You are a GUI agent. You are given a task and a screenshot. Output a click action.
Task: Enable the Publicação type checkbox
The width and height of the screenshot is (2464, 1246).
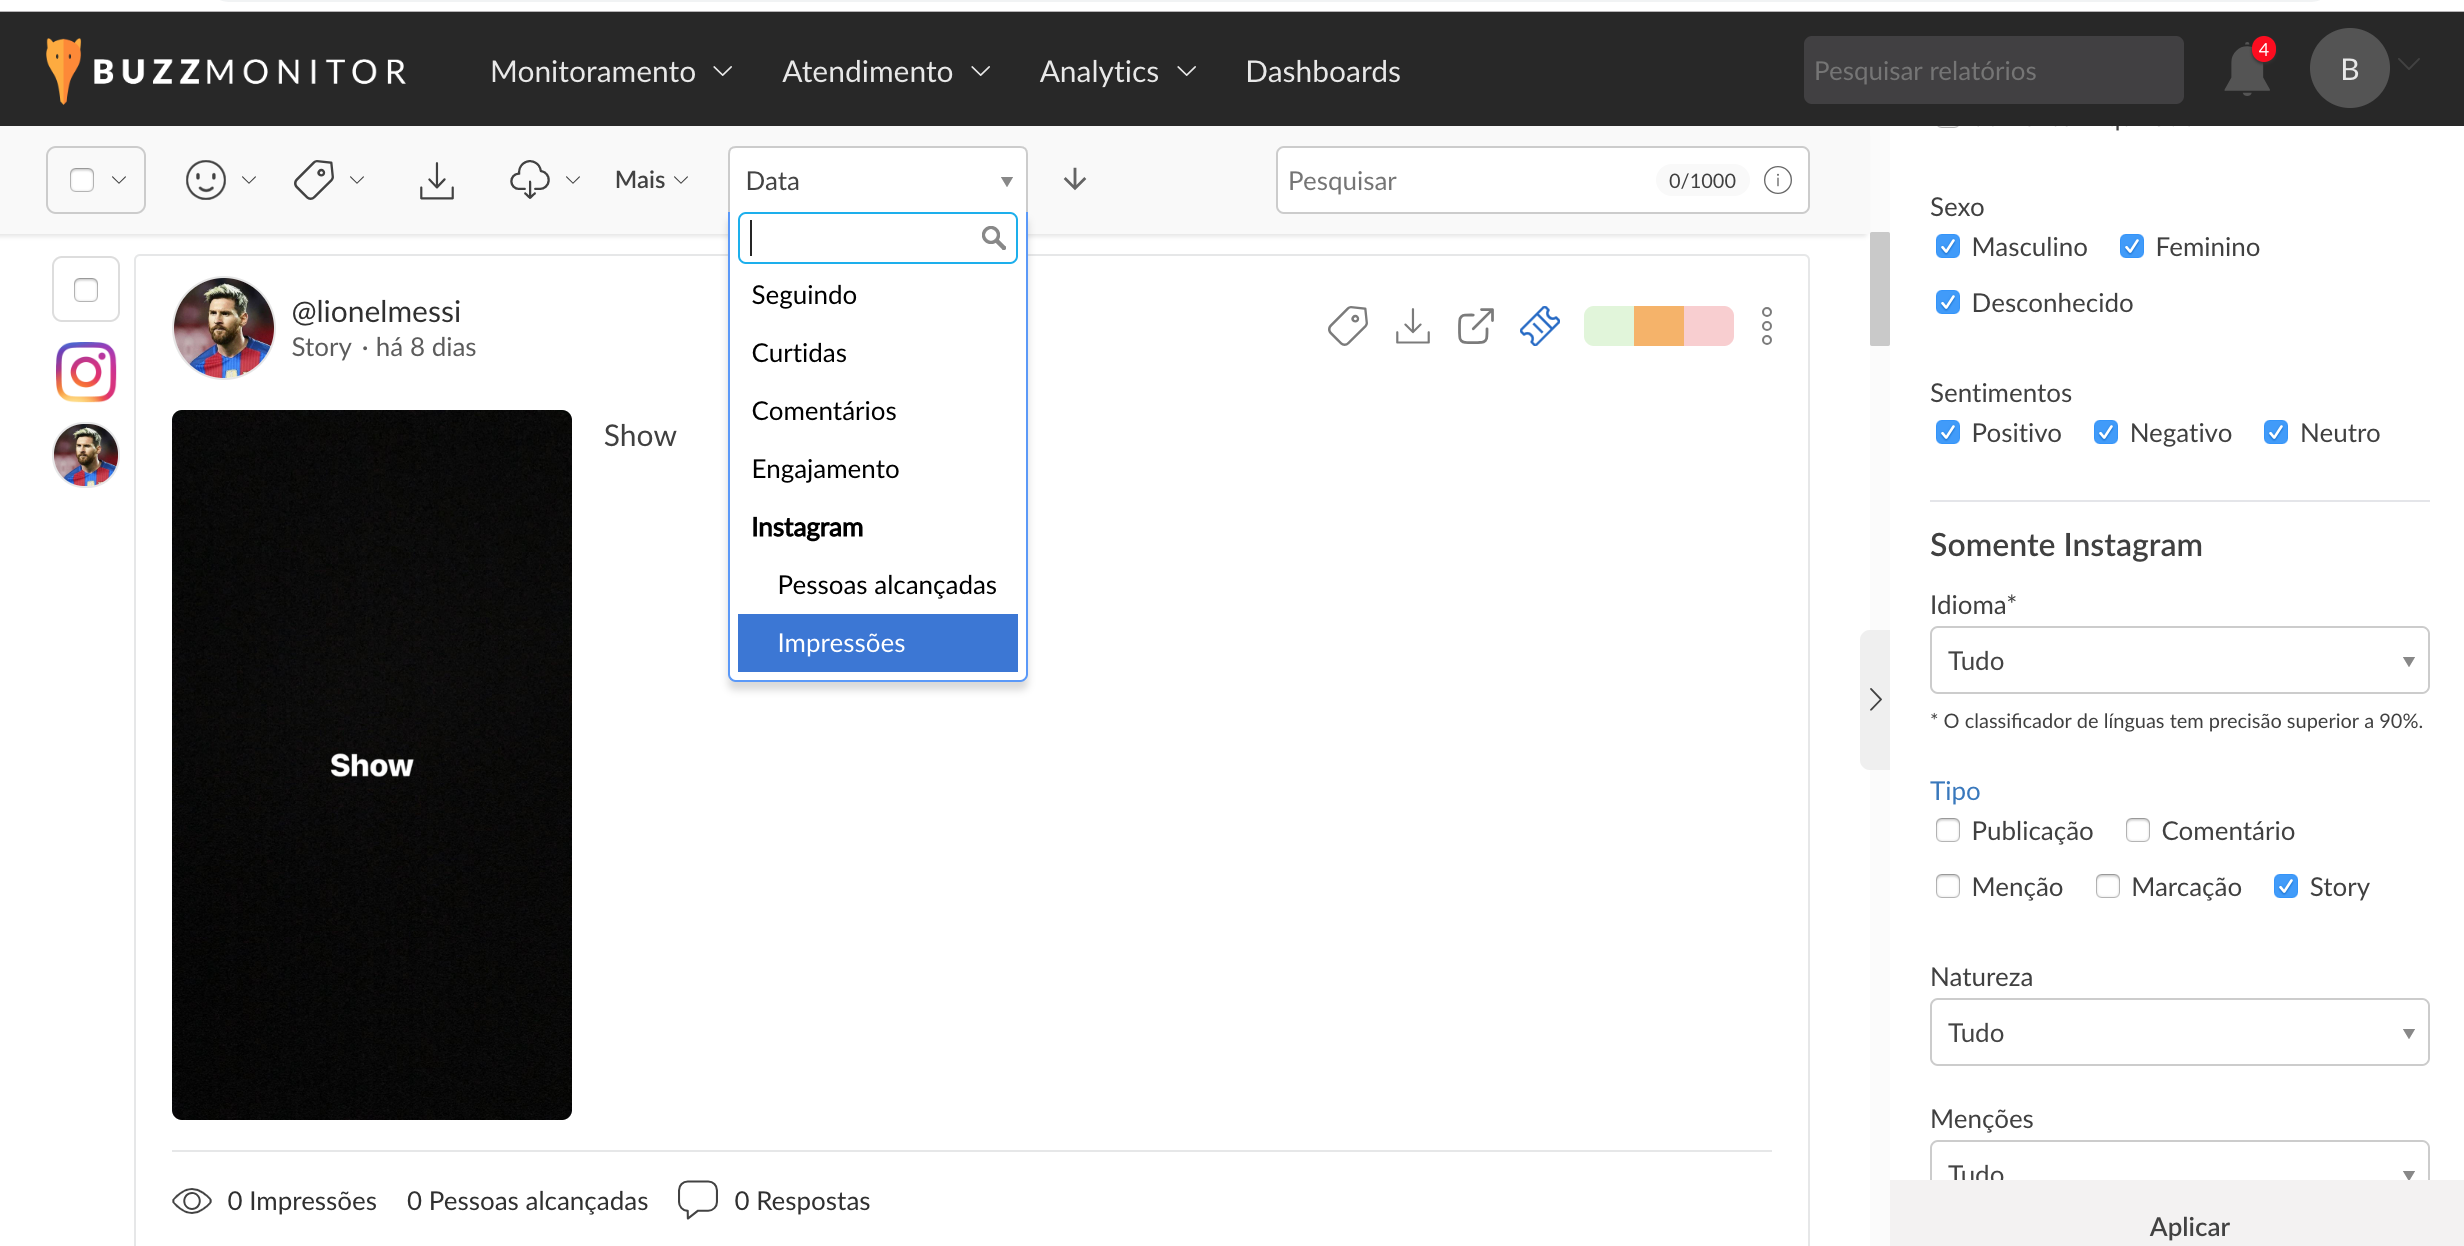1948,830
